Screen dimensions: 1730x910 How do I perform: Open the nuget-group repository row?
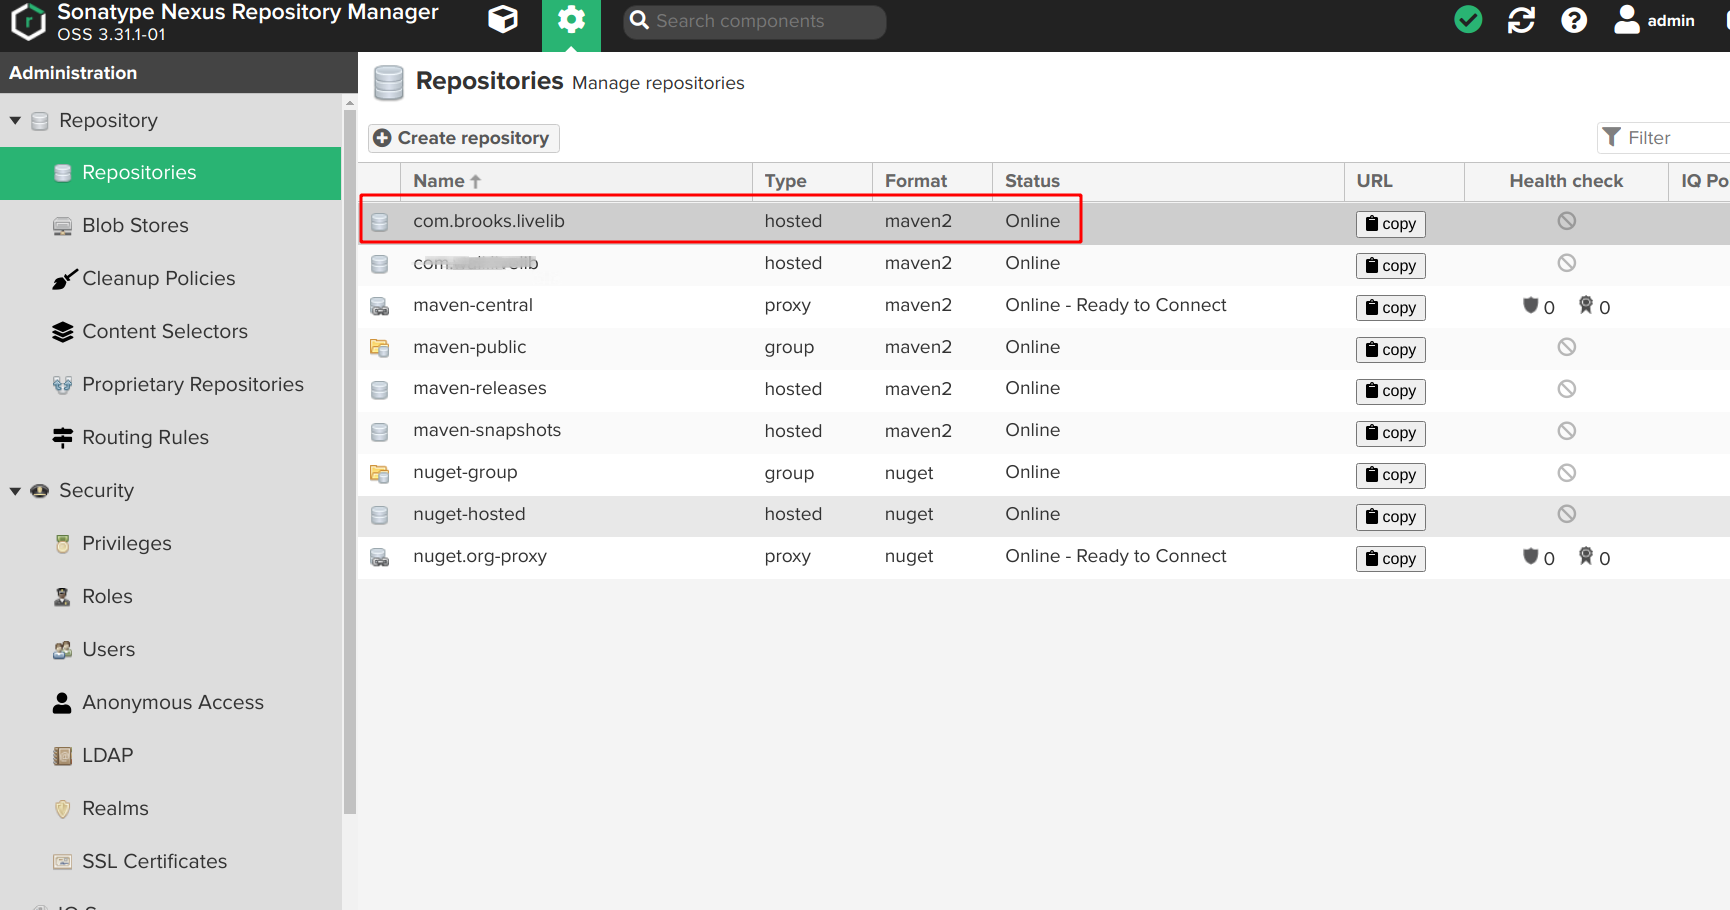1044,473
